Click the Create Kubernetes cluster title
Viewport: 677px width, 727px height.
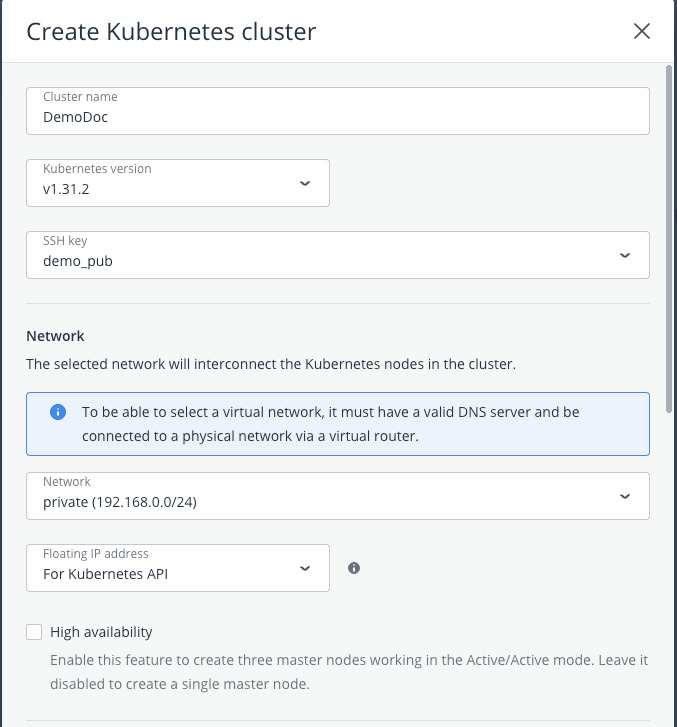point(171,32)
